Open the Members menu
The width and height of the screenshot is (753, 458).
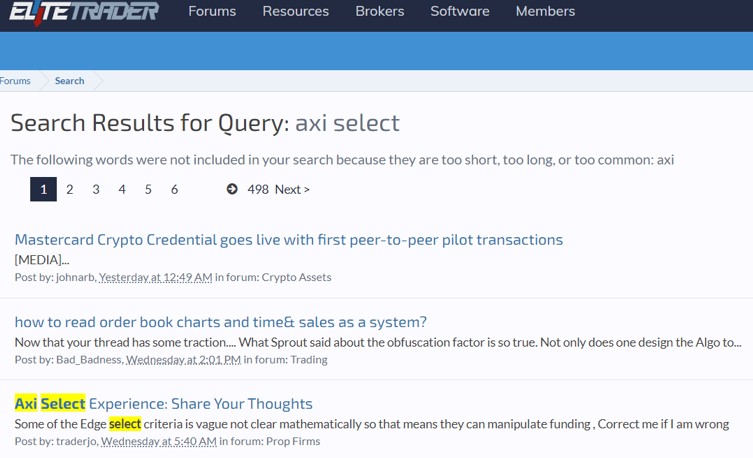pos(545,11)
